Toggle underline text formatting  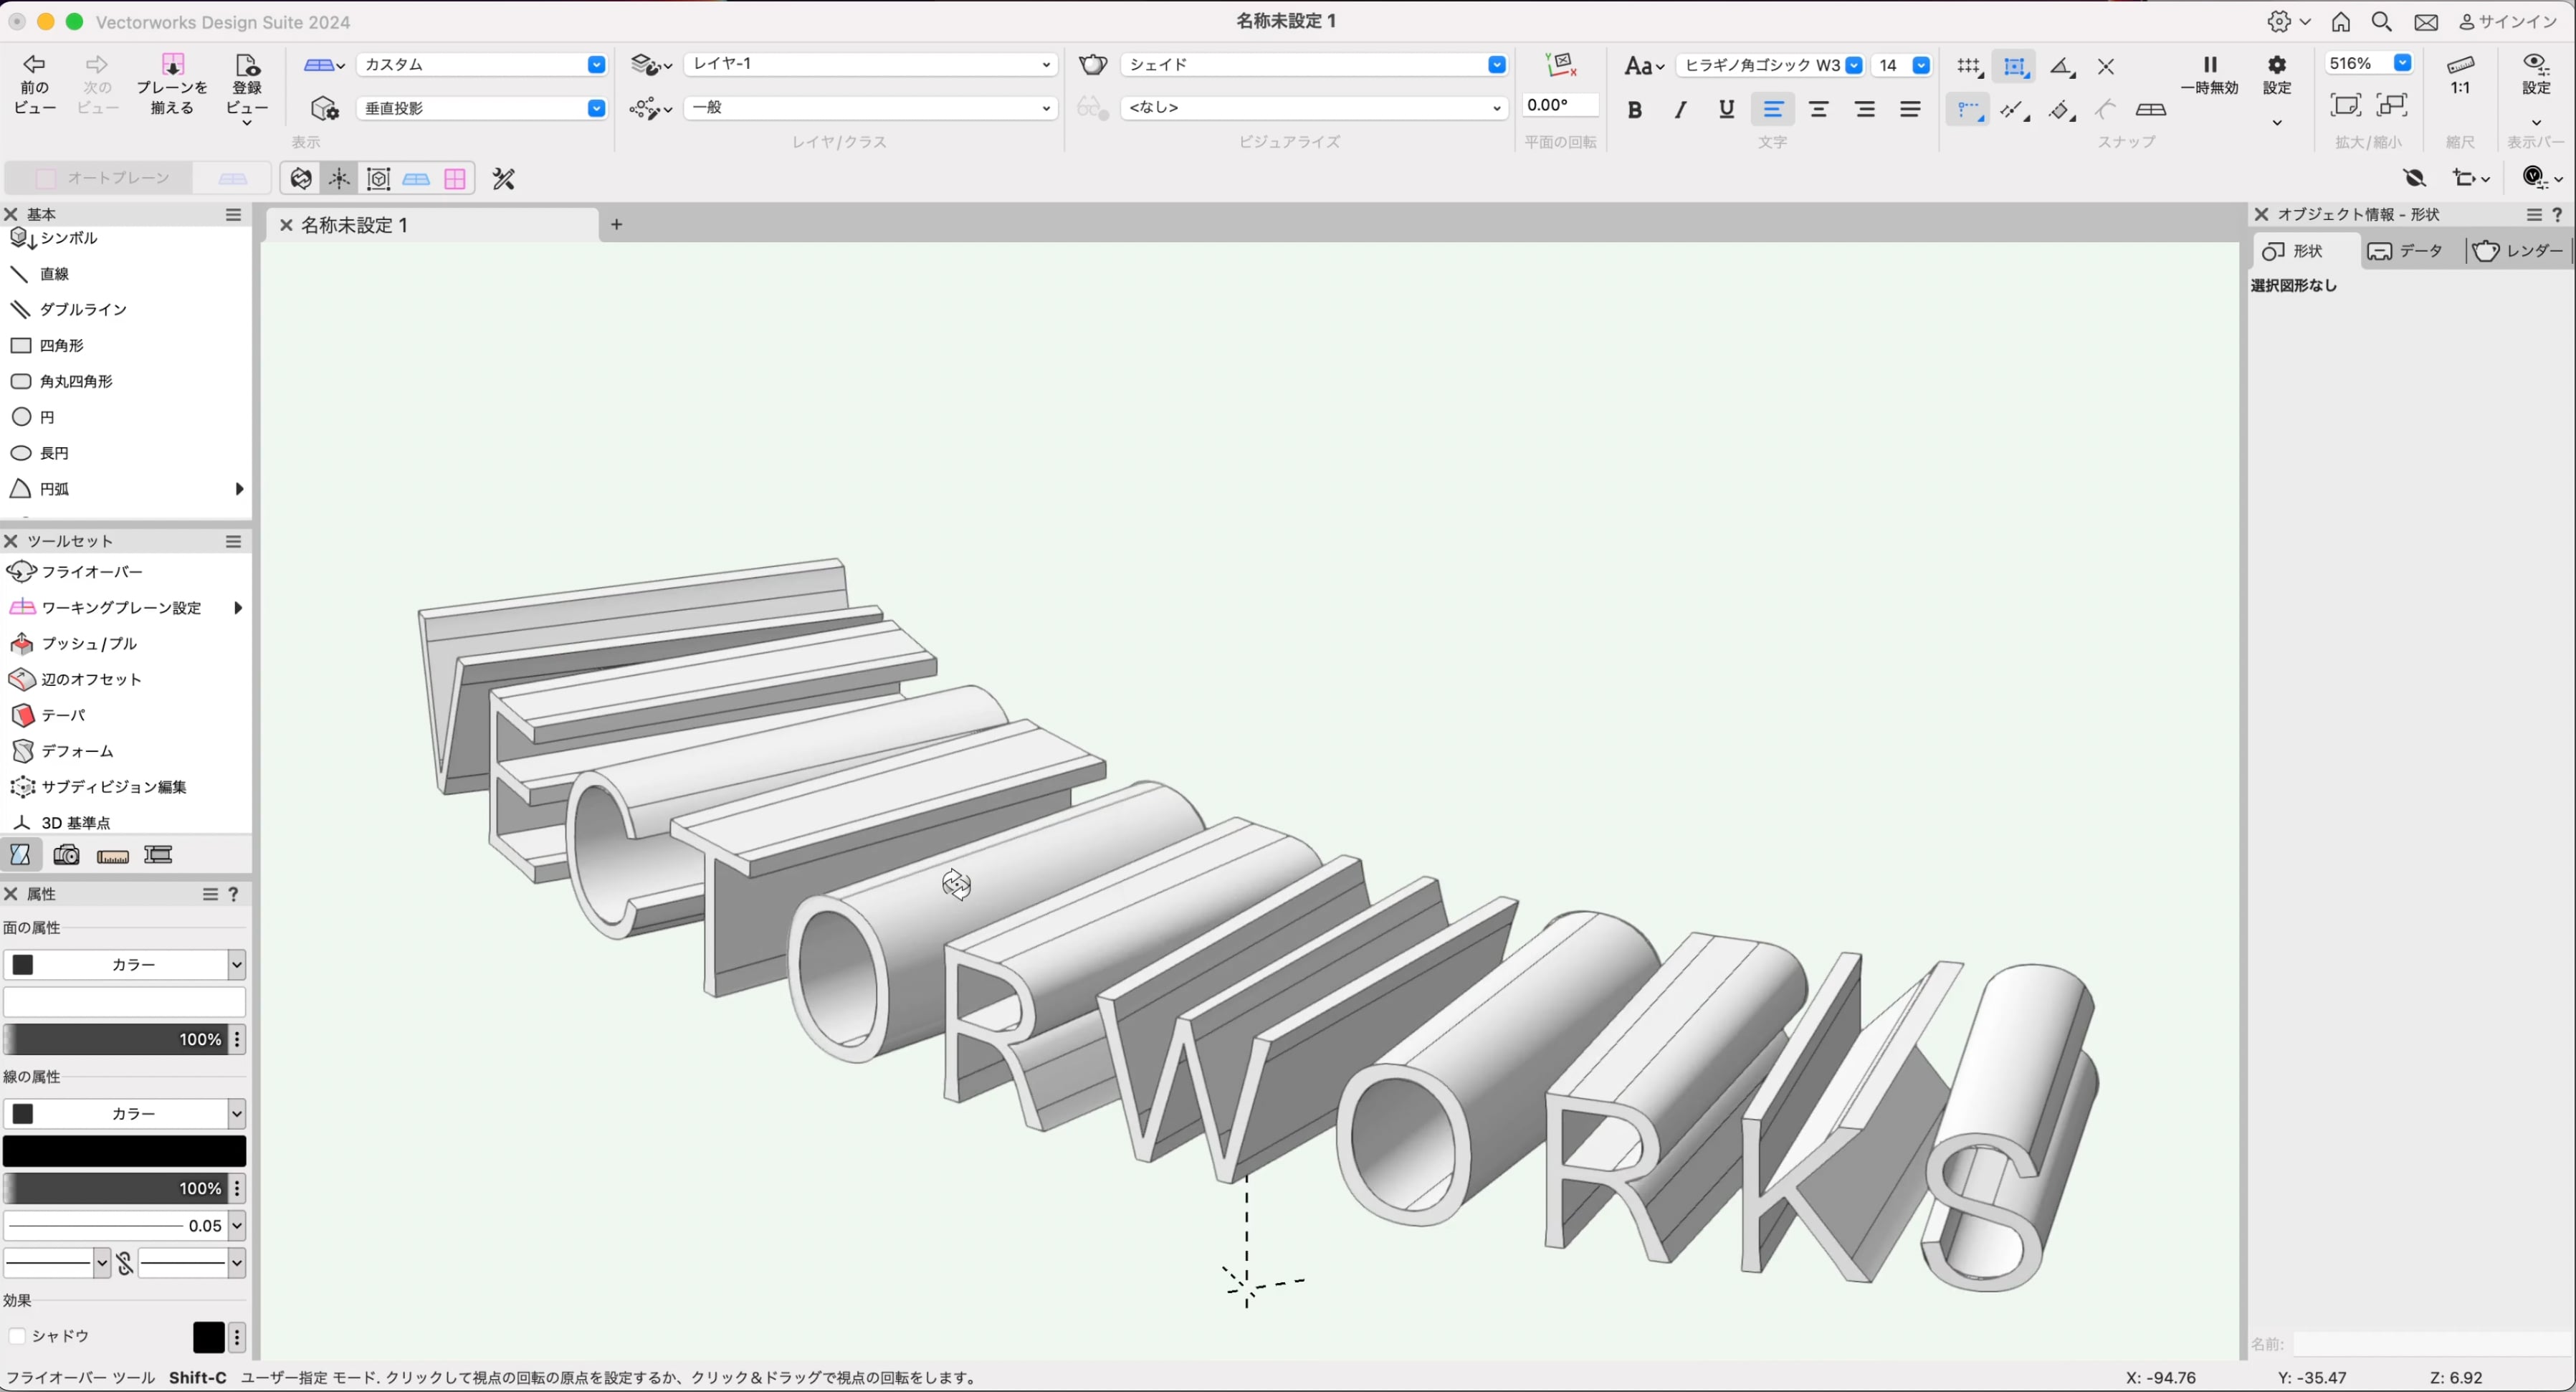pos(1726,110)
